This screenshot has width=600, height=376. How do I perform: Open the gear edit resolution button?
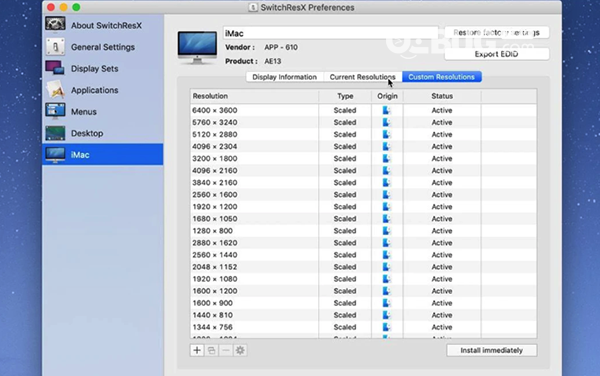click(240, 350)
